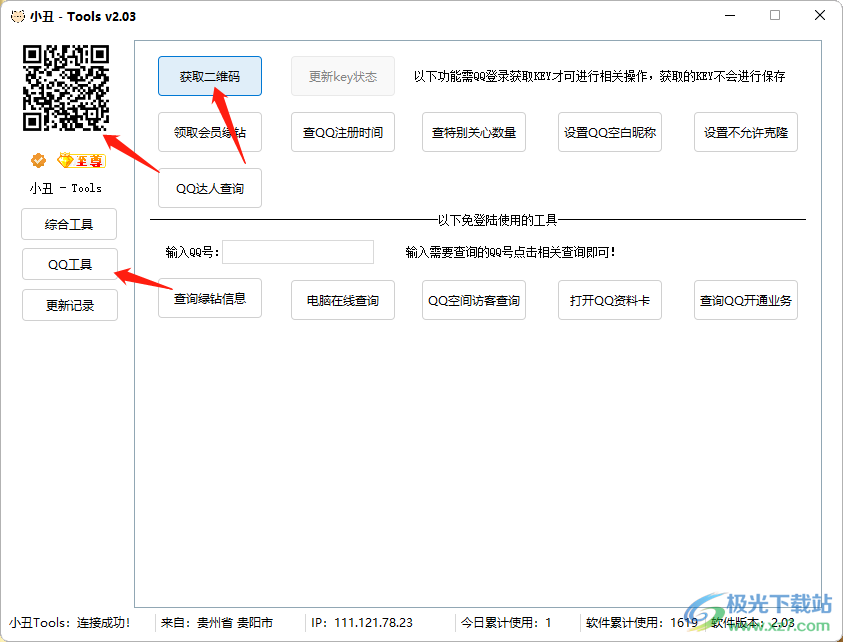
Task: Click 领取会员绿钻 button
Action: point(210,132)
